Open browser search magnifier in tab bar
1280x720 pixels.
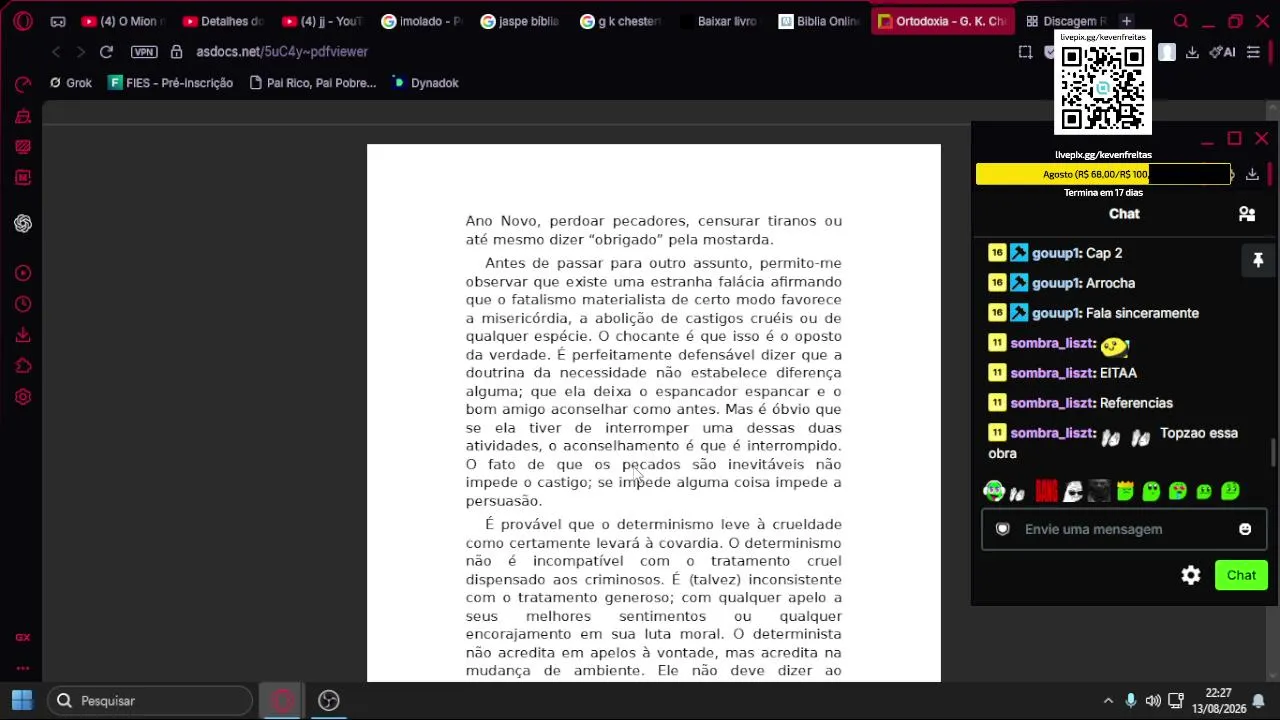[x=1181, y=21]
